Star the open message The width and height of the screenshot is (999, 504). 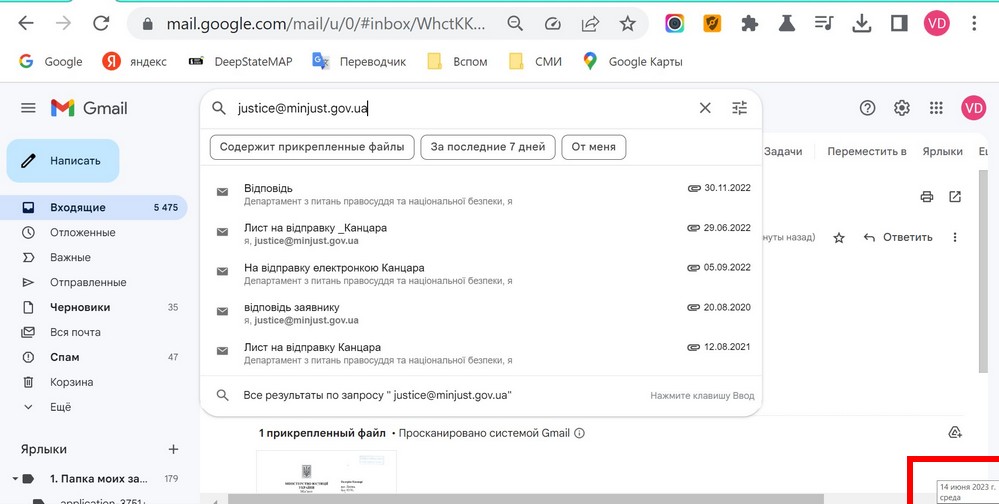pyautogui.click(x=839, y=238)
